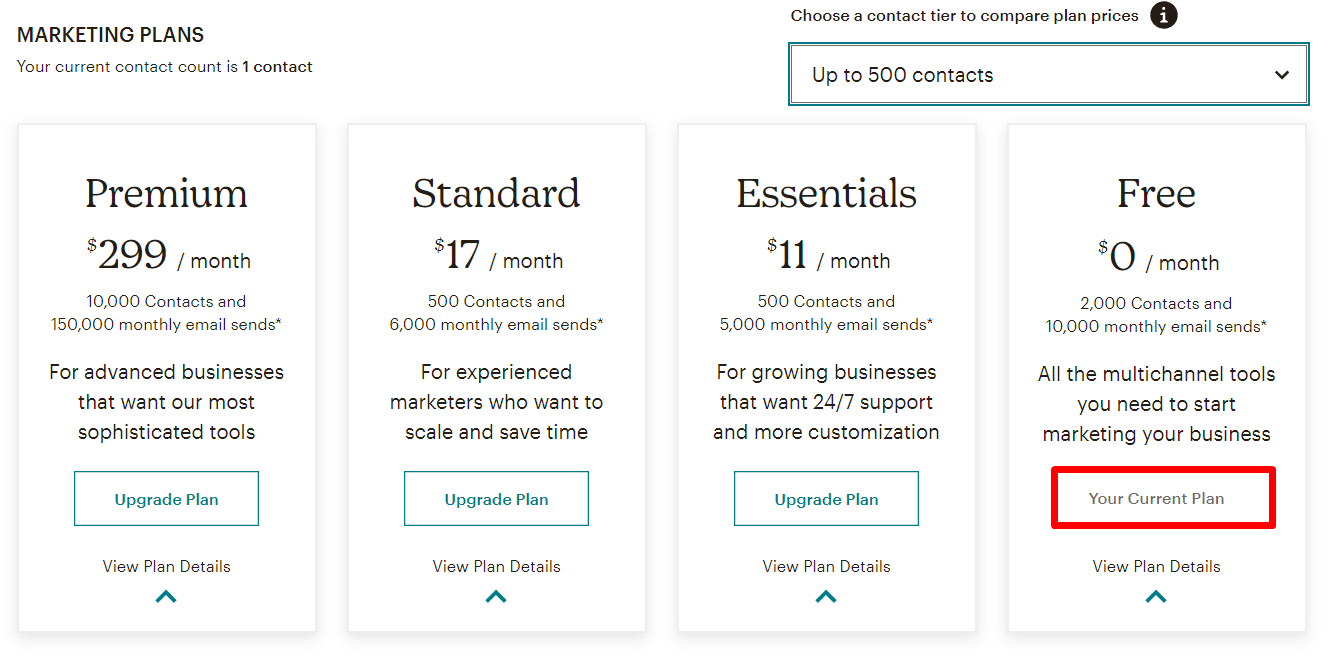Open View Plan Details under Essentials
Screen dimensions: 1328x664
coord(826,566)
